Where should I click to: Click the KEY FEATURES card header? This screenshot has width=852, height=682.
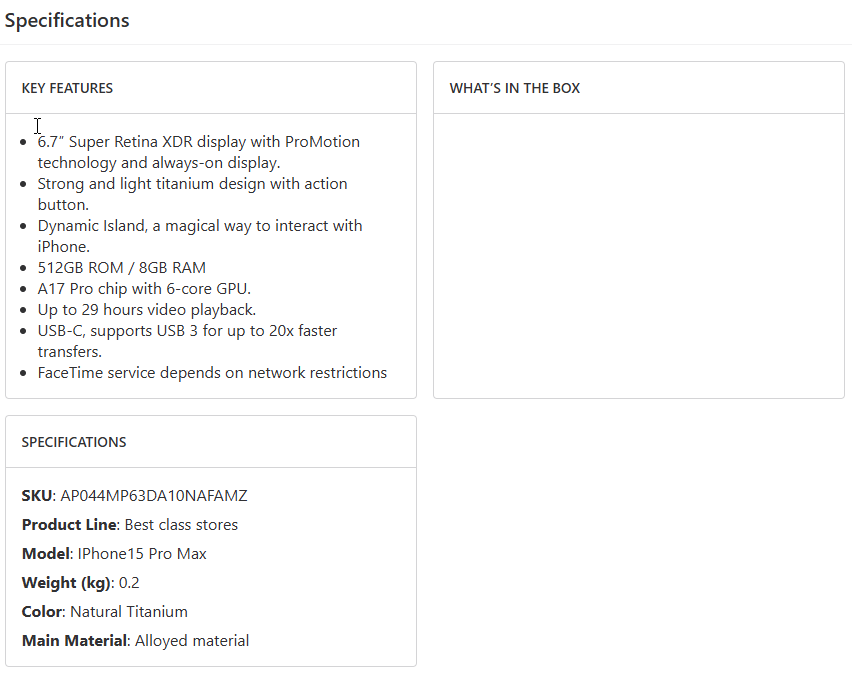coord(67,88)
